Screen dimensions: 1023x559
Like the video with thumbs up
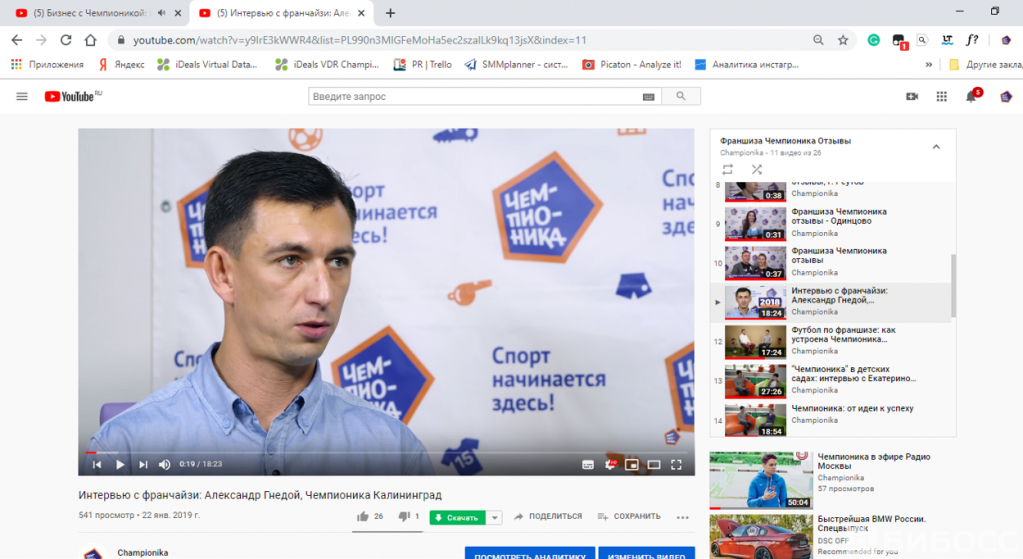tap(363, 517)
